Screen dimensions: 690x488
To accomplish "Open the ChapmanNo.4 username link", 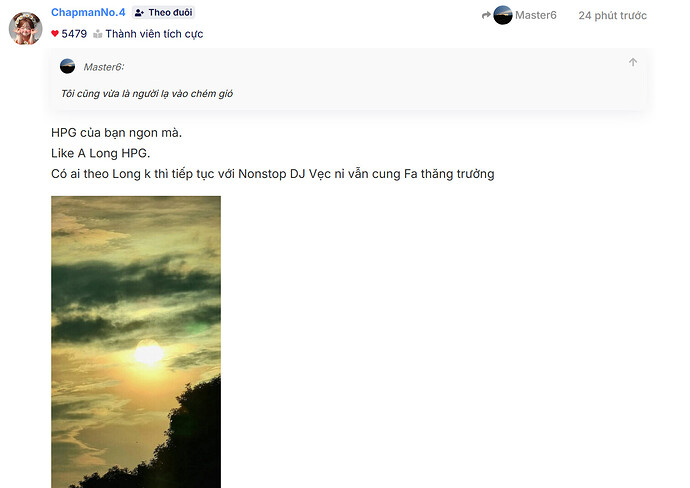I will tap(88, 12).
